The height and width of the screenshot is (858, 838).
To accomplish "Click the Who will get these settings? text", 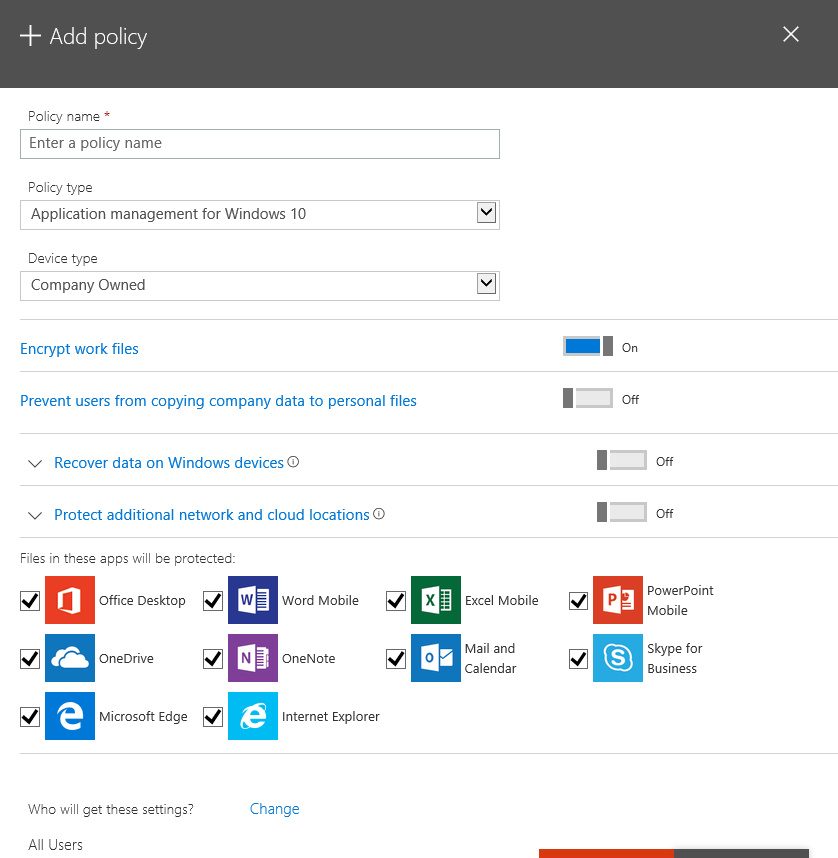I will 111,809.
